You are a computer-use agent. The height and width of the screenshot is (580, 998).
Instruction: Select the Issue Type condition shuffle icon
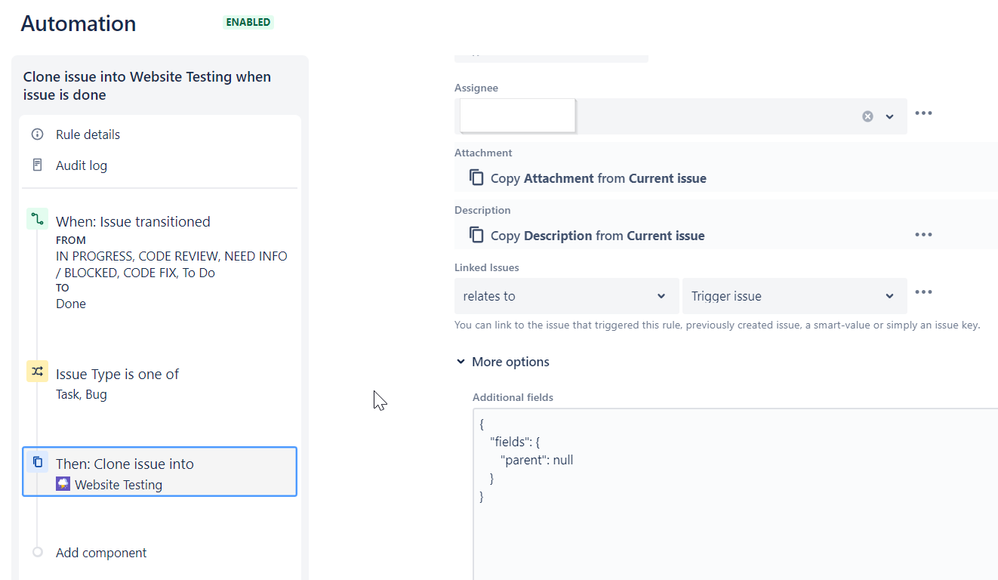[37, 371]
